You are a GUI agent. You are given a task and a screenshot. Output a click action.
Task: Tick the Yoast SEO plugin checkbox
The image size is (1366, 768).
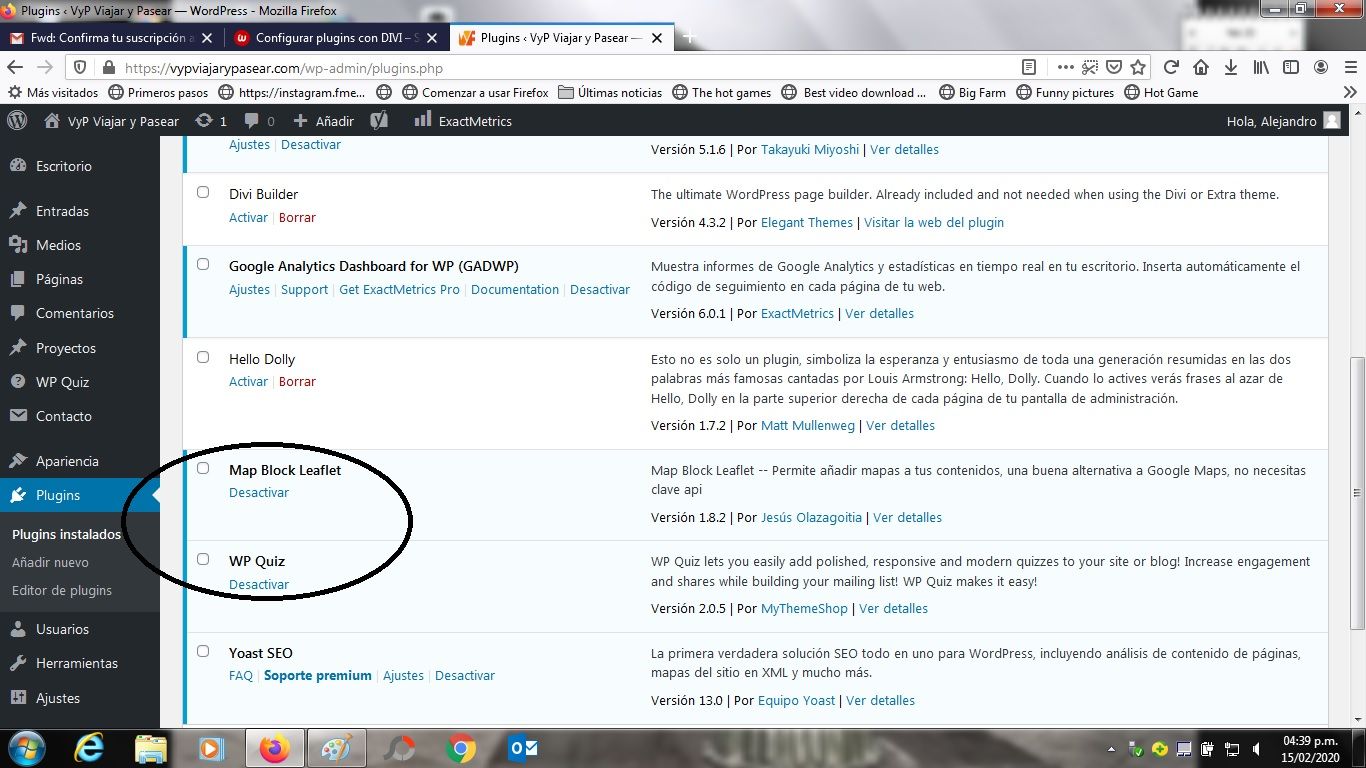[203, 651]
